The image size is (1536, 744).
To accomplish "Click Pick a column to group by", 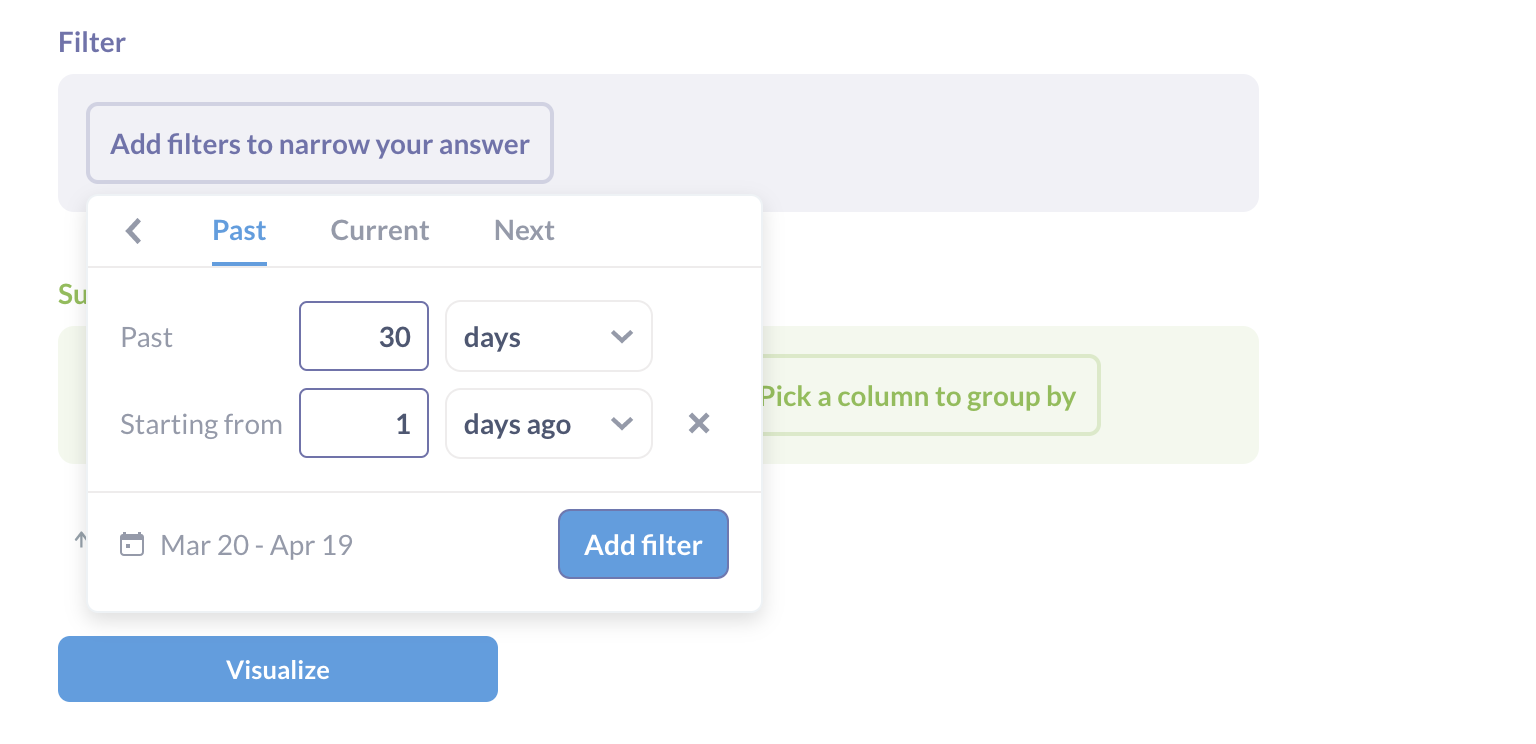I will point(918,396).
